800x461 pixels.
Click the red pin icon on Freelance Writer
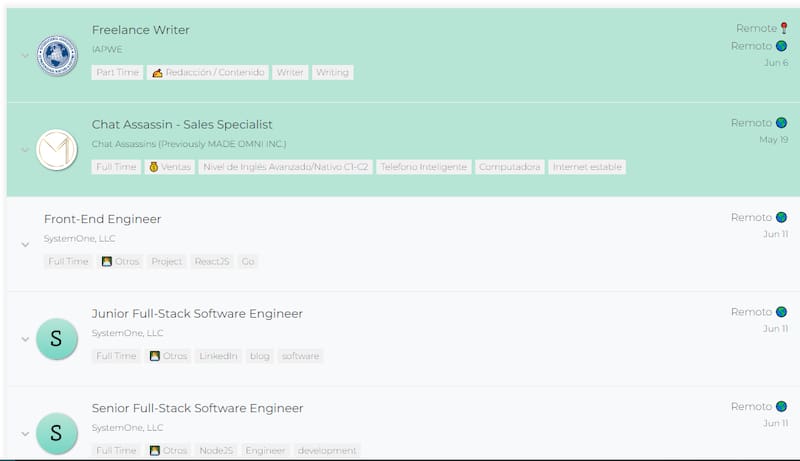783,28
